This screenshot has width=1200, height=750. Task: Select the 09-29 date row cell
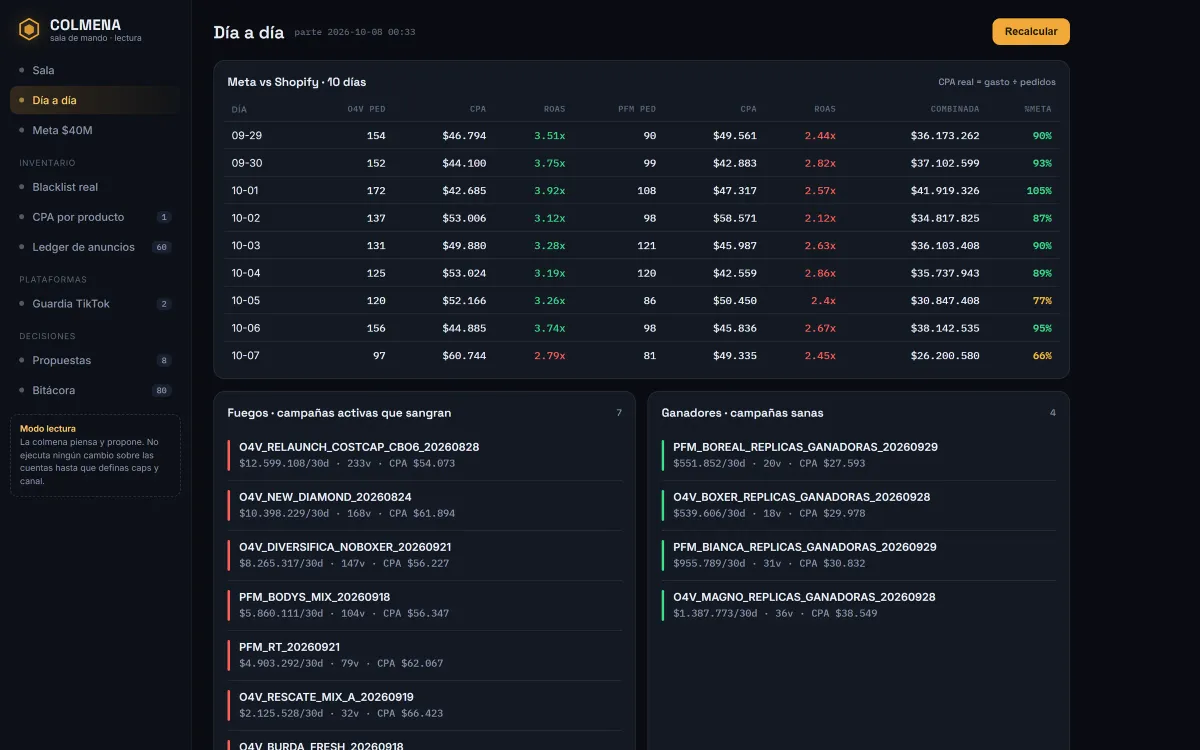[247, 136]
